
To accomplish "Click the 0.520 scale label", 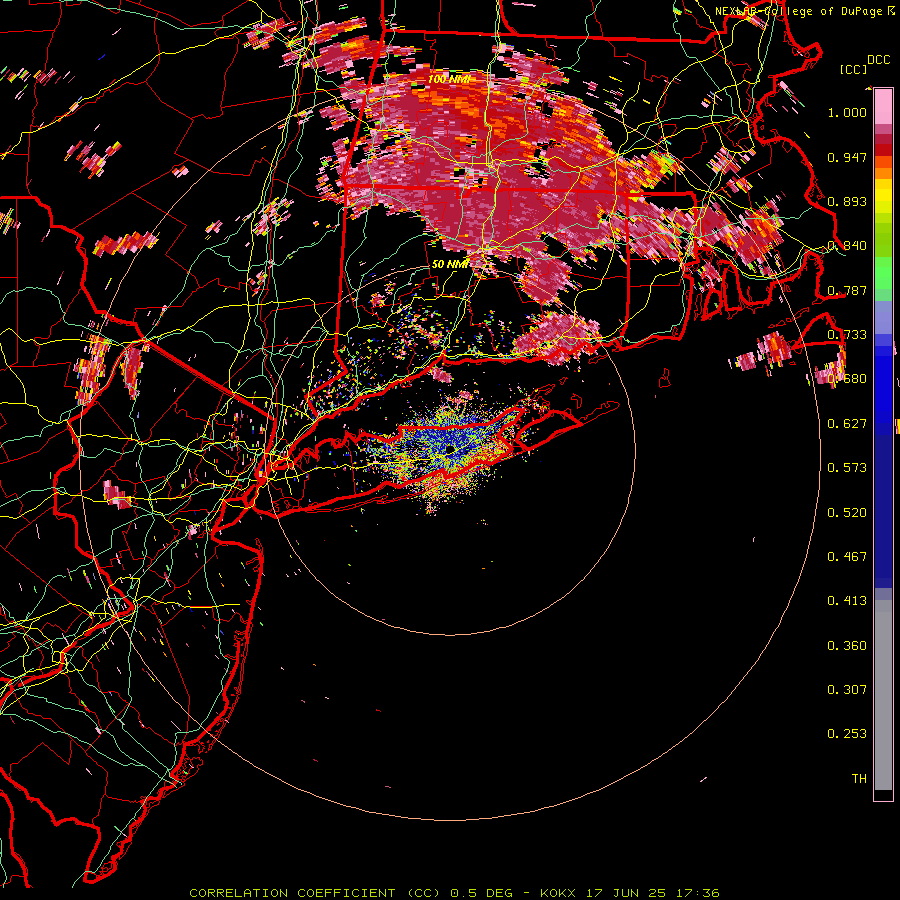I will click(847, 513).
